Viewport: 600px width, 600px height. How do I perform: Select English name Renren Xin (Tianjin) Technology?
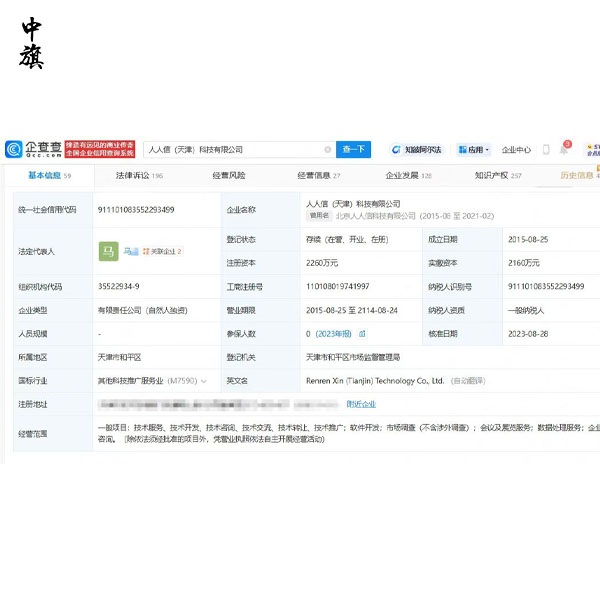point(375,381)
